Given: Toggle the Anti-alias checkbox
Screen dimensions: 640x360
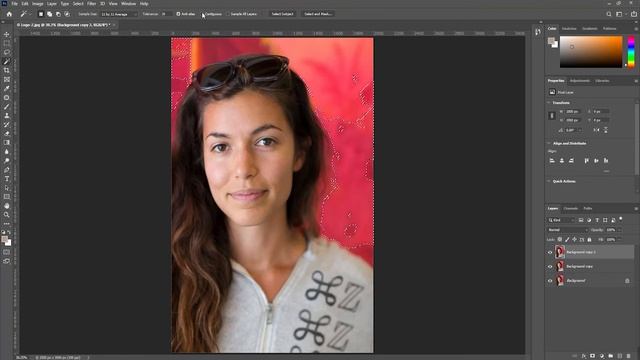Looking at the screenshot, I should coord(178,14).
